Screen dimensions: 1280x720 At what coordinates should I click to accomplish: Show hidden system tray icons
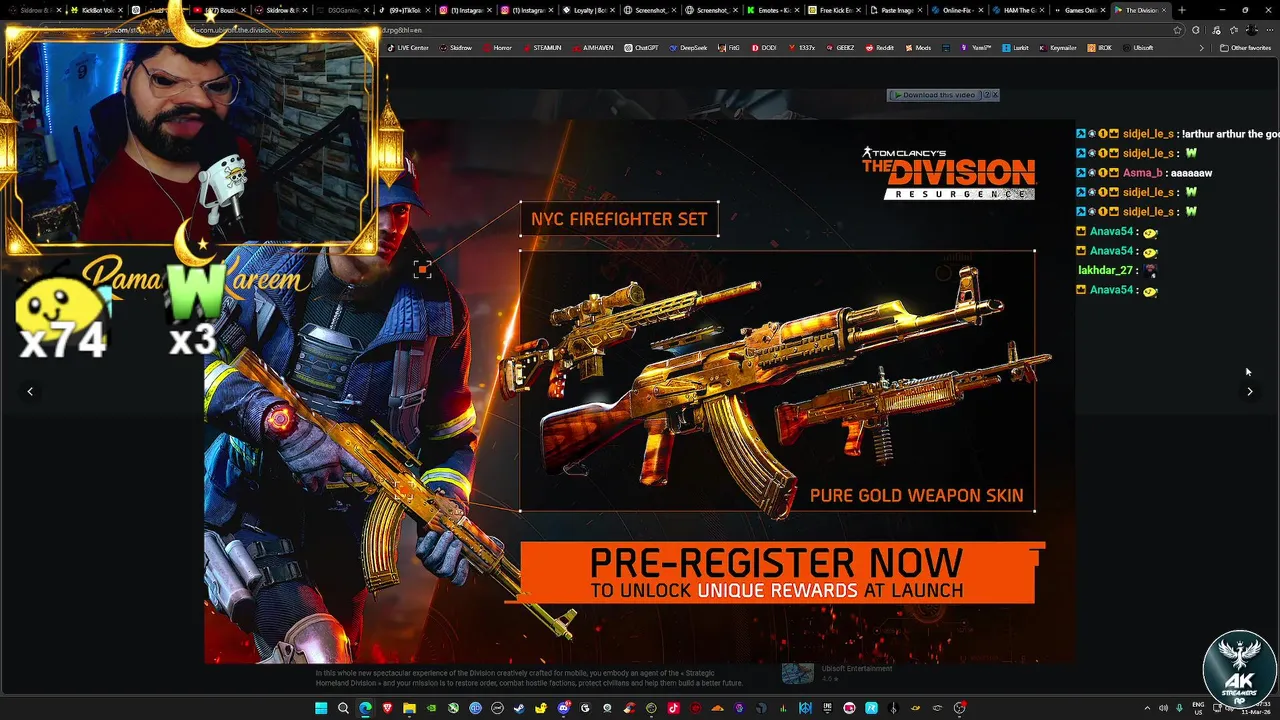tap(1147, 708)
